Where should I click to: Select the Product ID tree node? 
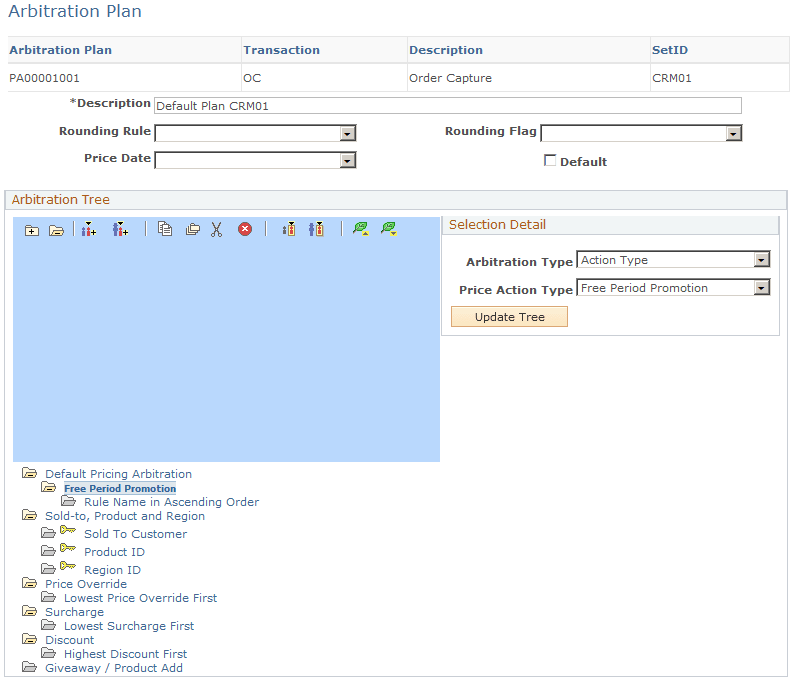[x=114, y=552]
